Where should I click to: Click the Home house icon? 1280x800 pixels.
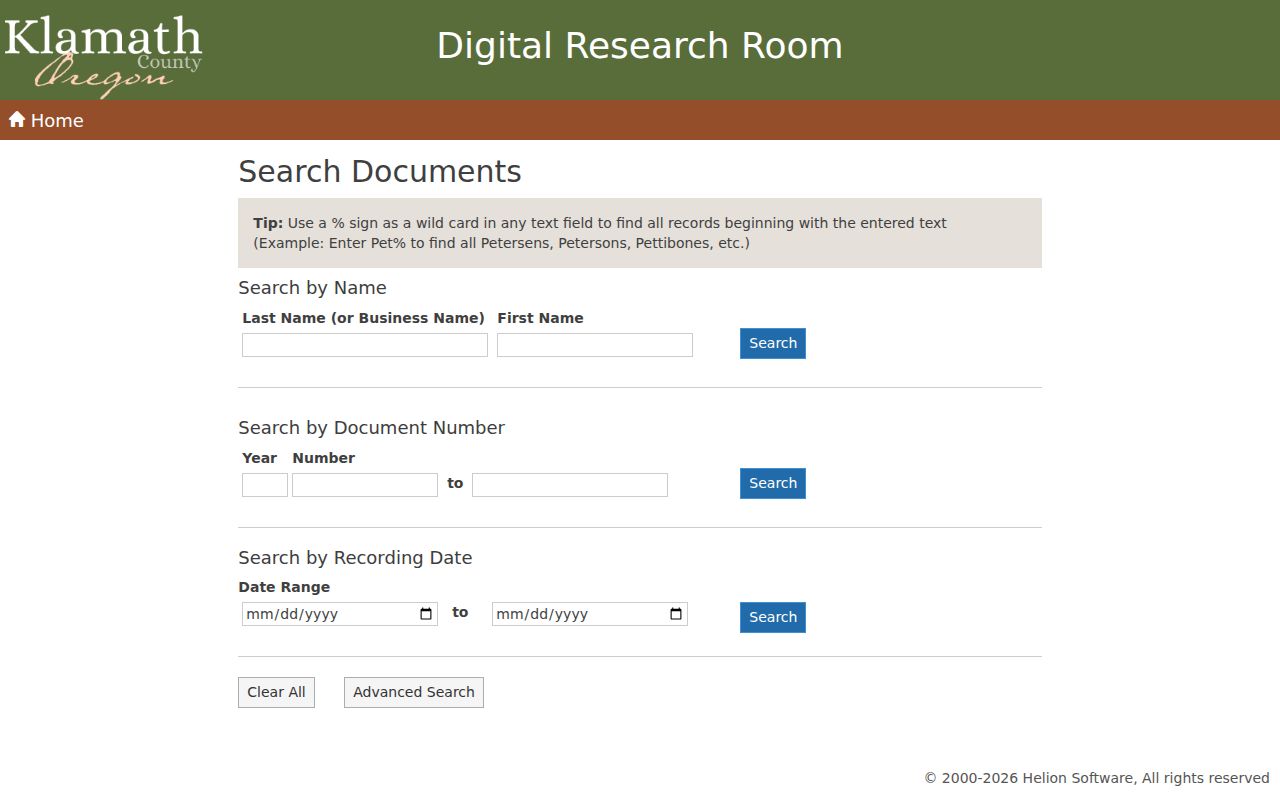point(17,120)
